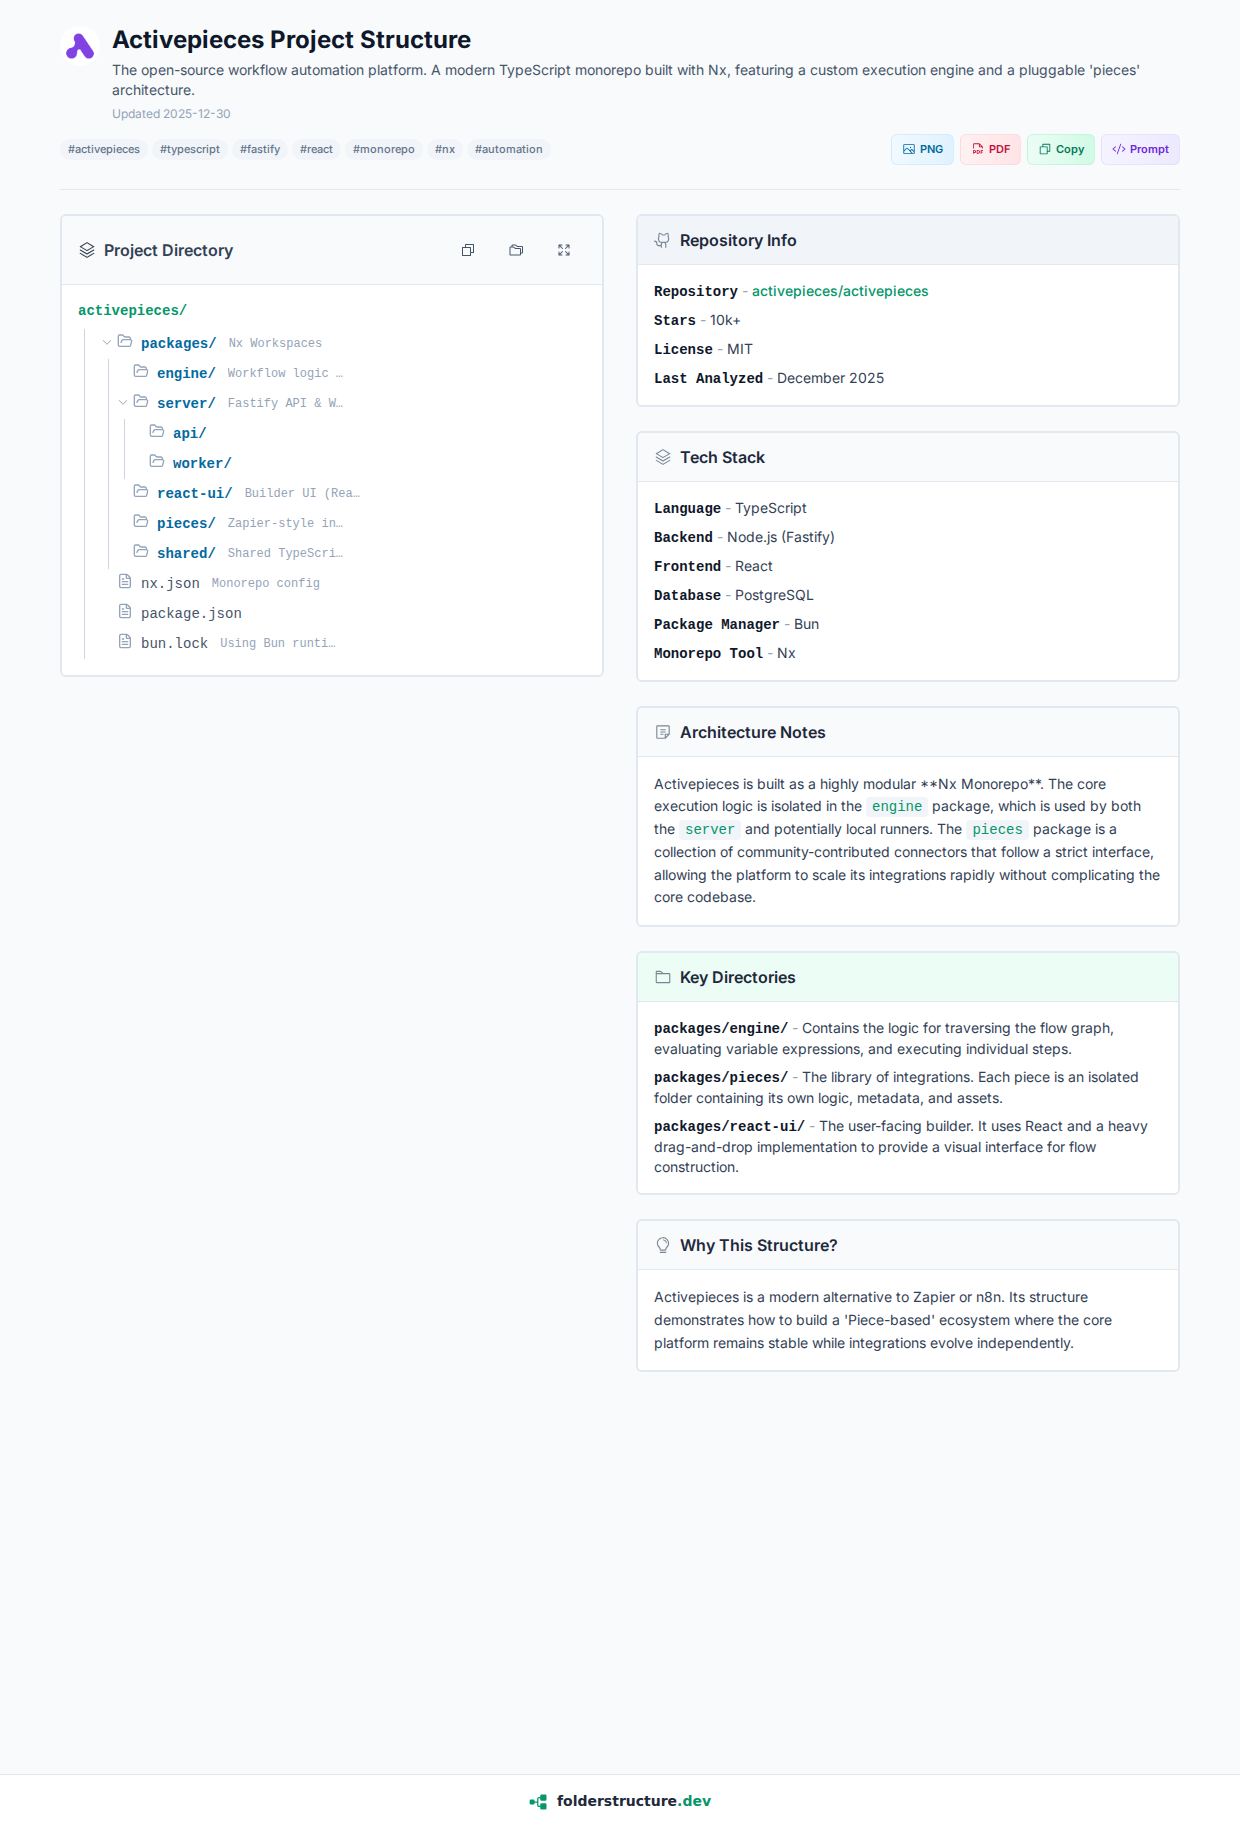
Task: Click the bun.lock file icon
Action: (125, 642)
